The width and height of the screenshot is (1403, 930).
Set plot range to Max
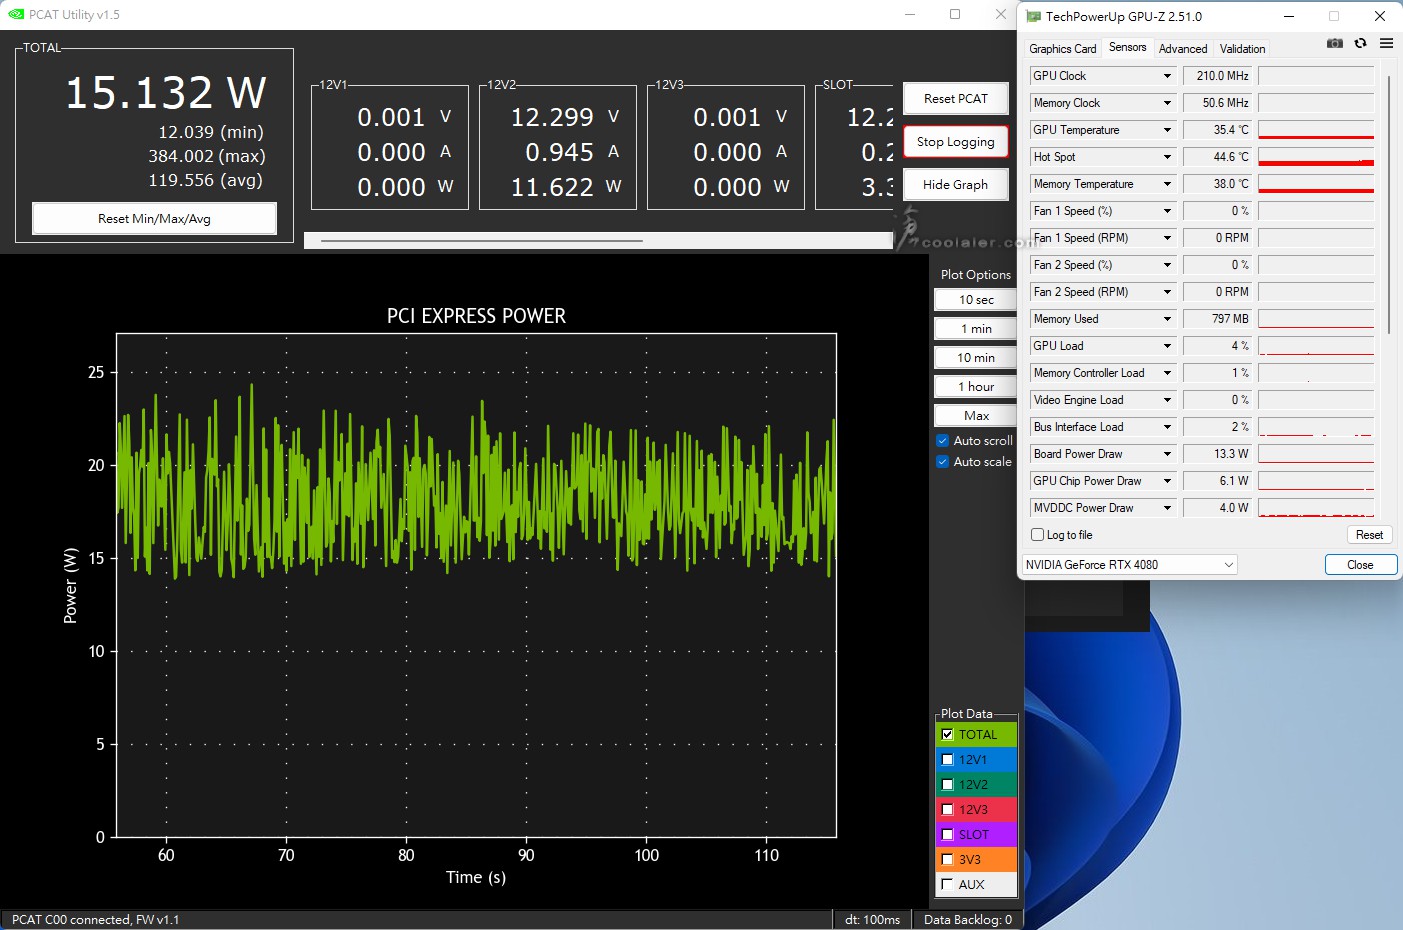[976, 415]
